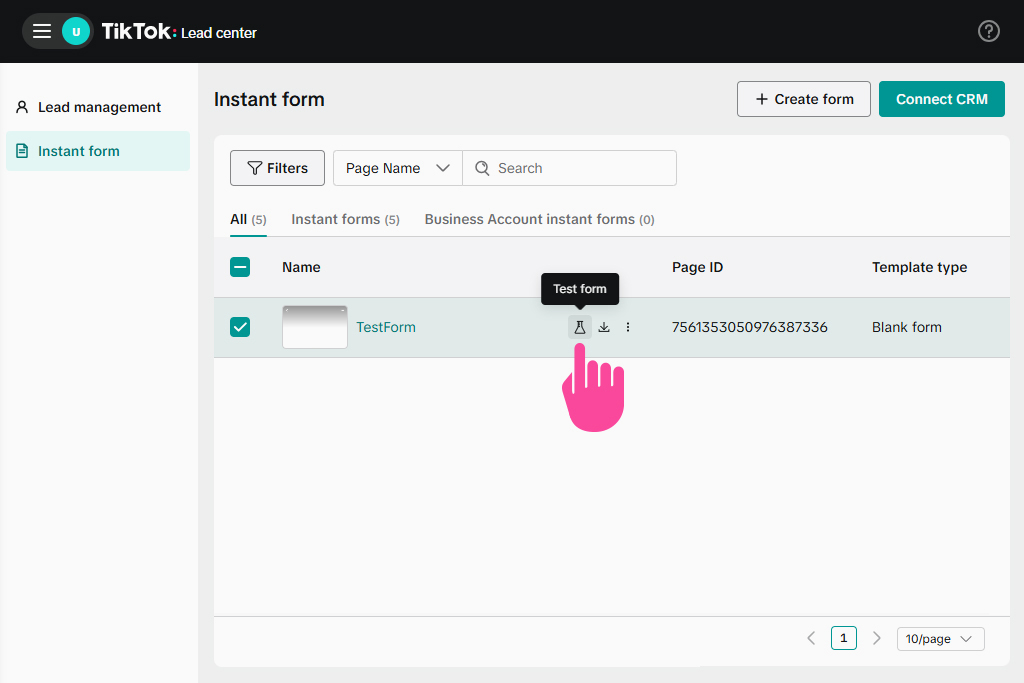Click the download icon for TestForm
This screenshot has height=683, width=1024.
point(604,327)
